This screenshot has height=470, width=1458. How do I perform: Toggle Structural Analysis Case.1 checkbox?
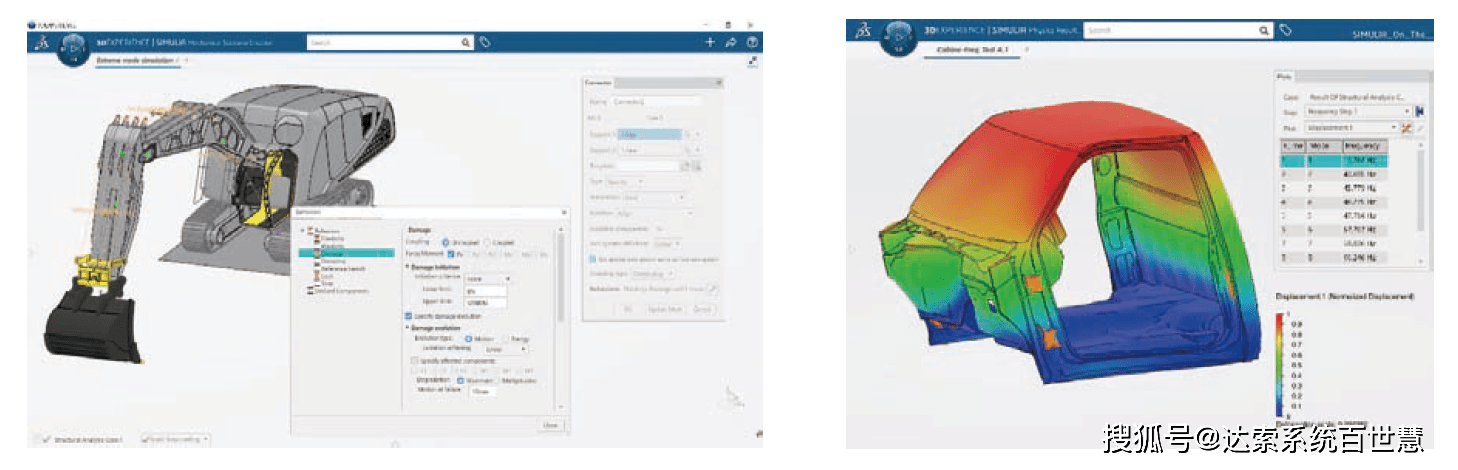(48, 439)
